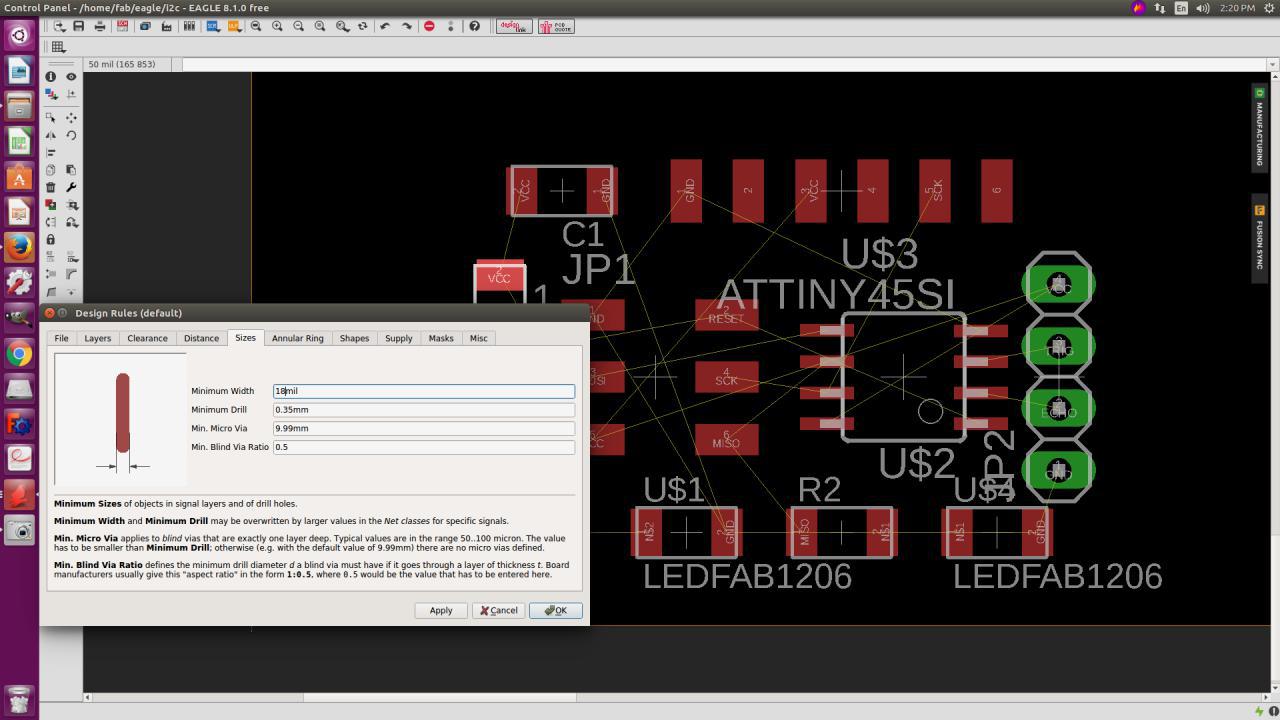The width and height of the screenshot is (1280, 720).
Task: Select the Show eye tool
Action: tap(71, 76)
